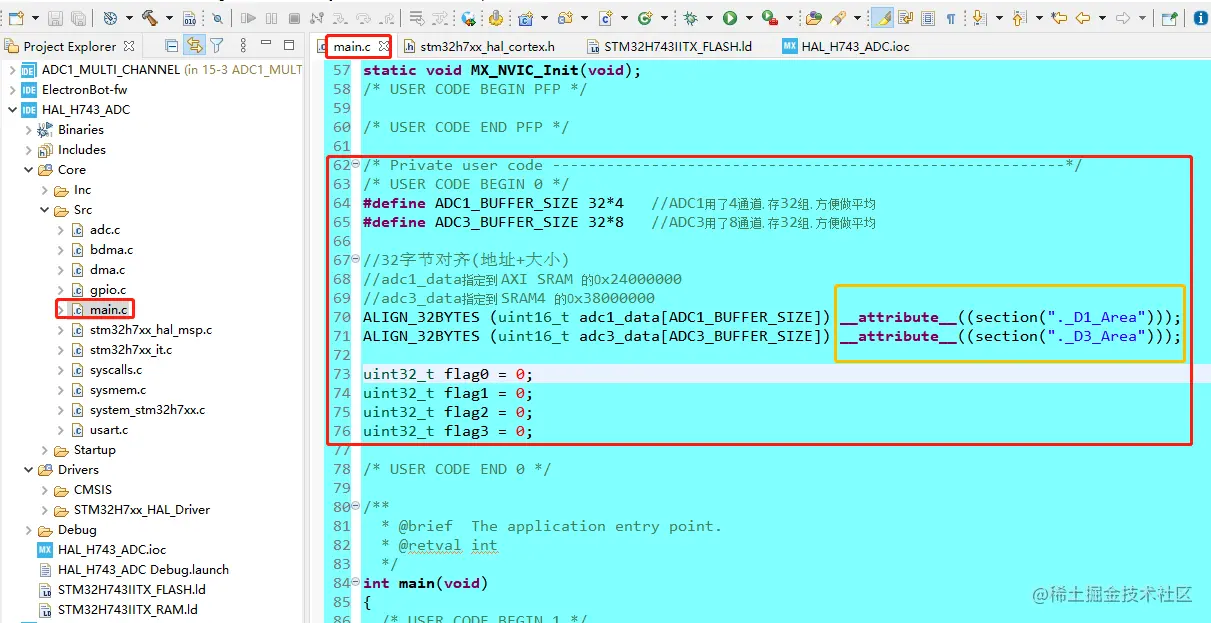Toggle Mark Occurrences highlighter icon
Screen dimensions: 1211x623
point(882,18)
